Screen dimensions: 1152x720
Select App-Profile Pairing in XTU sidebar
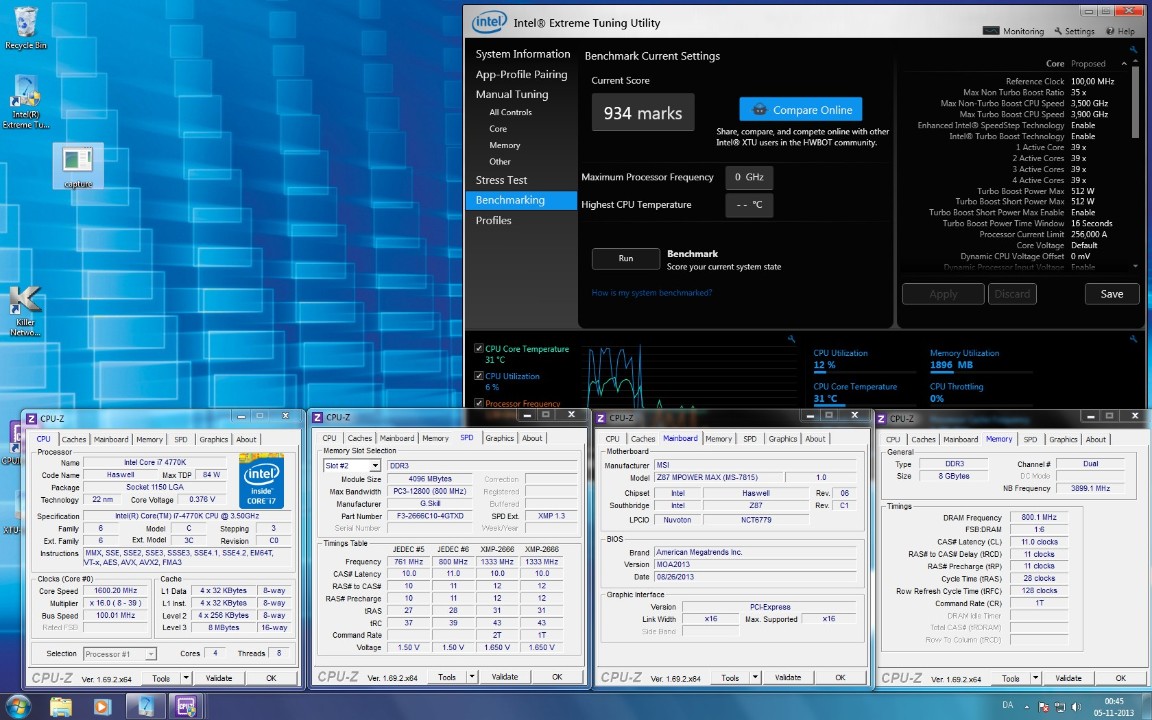pos(521,74)
